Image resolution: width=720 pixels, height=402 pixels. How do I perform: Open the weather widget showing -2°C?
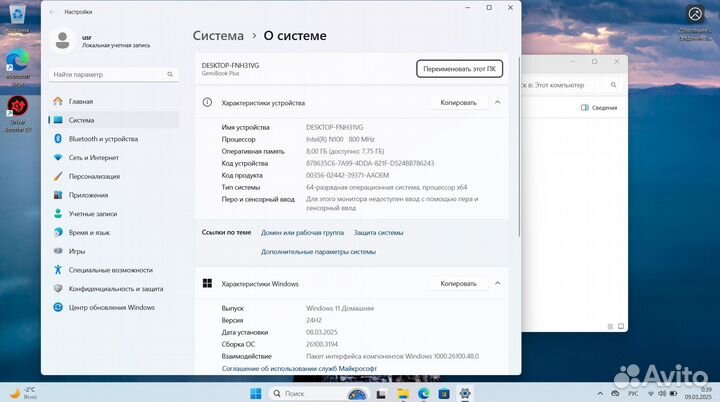coord(23,393)
